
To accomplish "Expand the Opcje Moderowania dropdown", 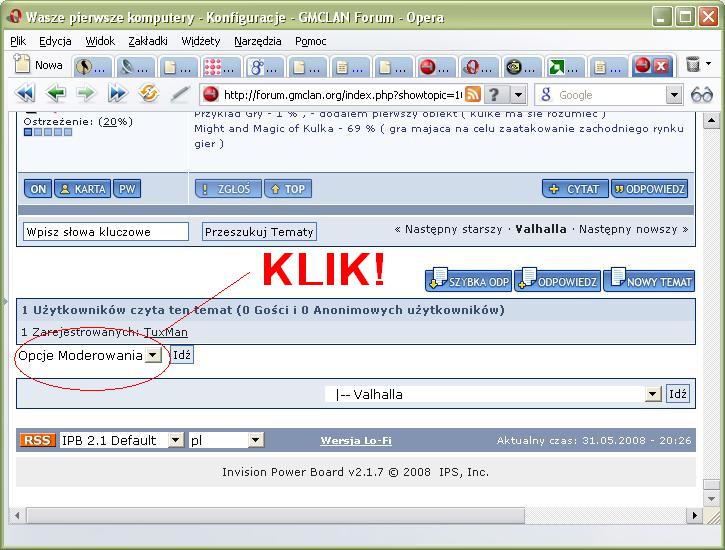I will click(152, 355).
